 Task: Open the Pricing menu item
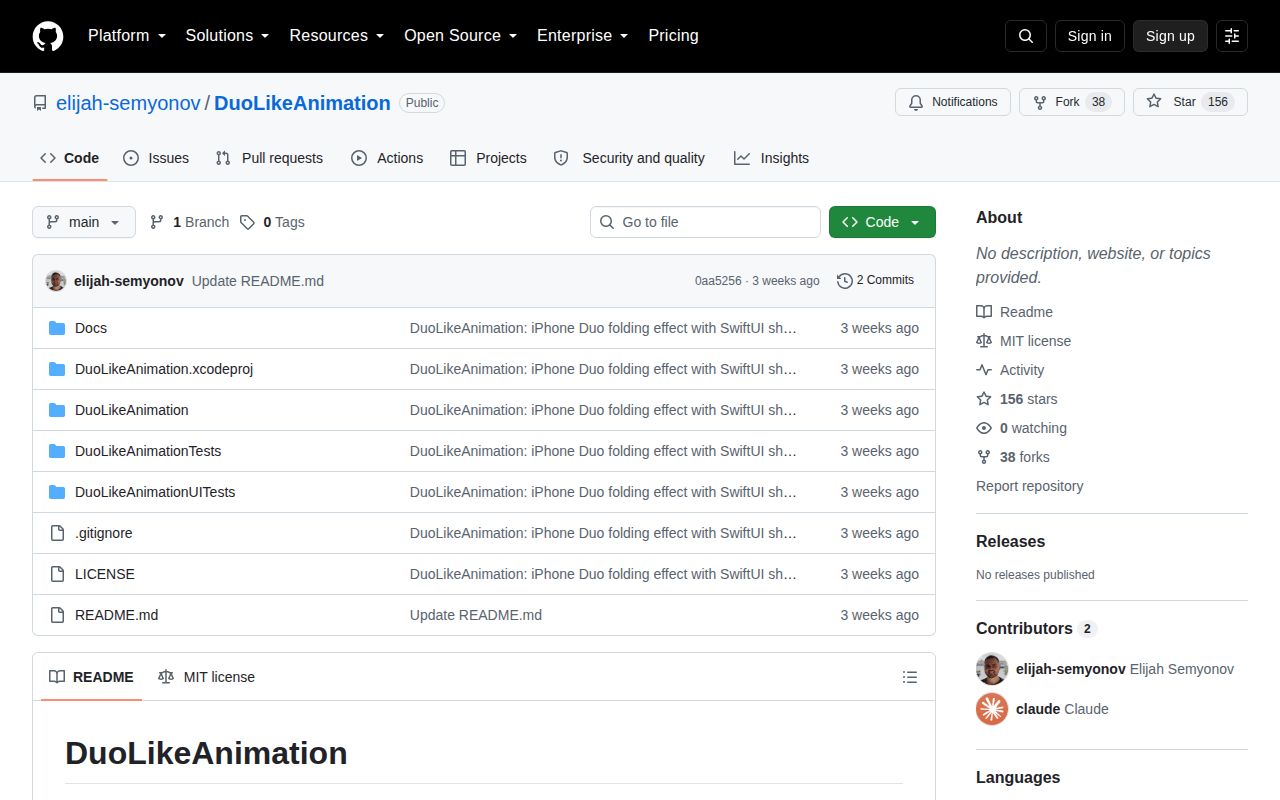tap(673, 36)
